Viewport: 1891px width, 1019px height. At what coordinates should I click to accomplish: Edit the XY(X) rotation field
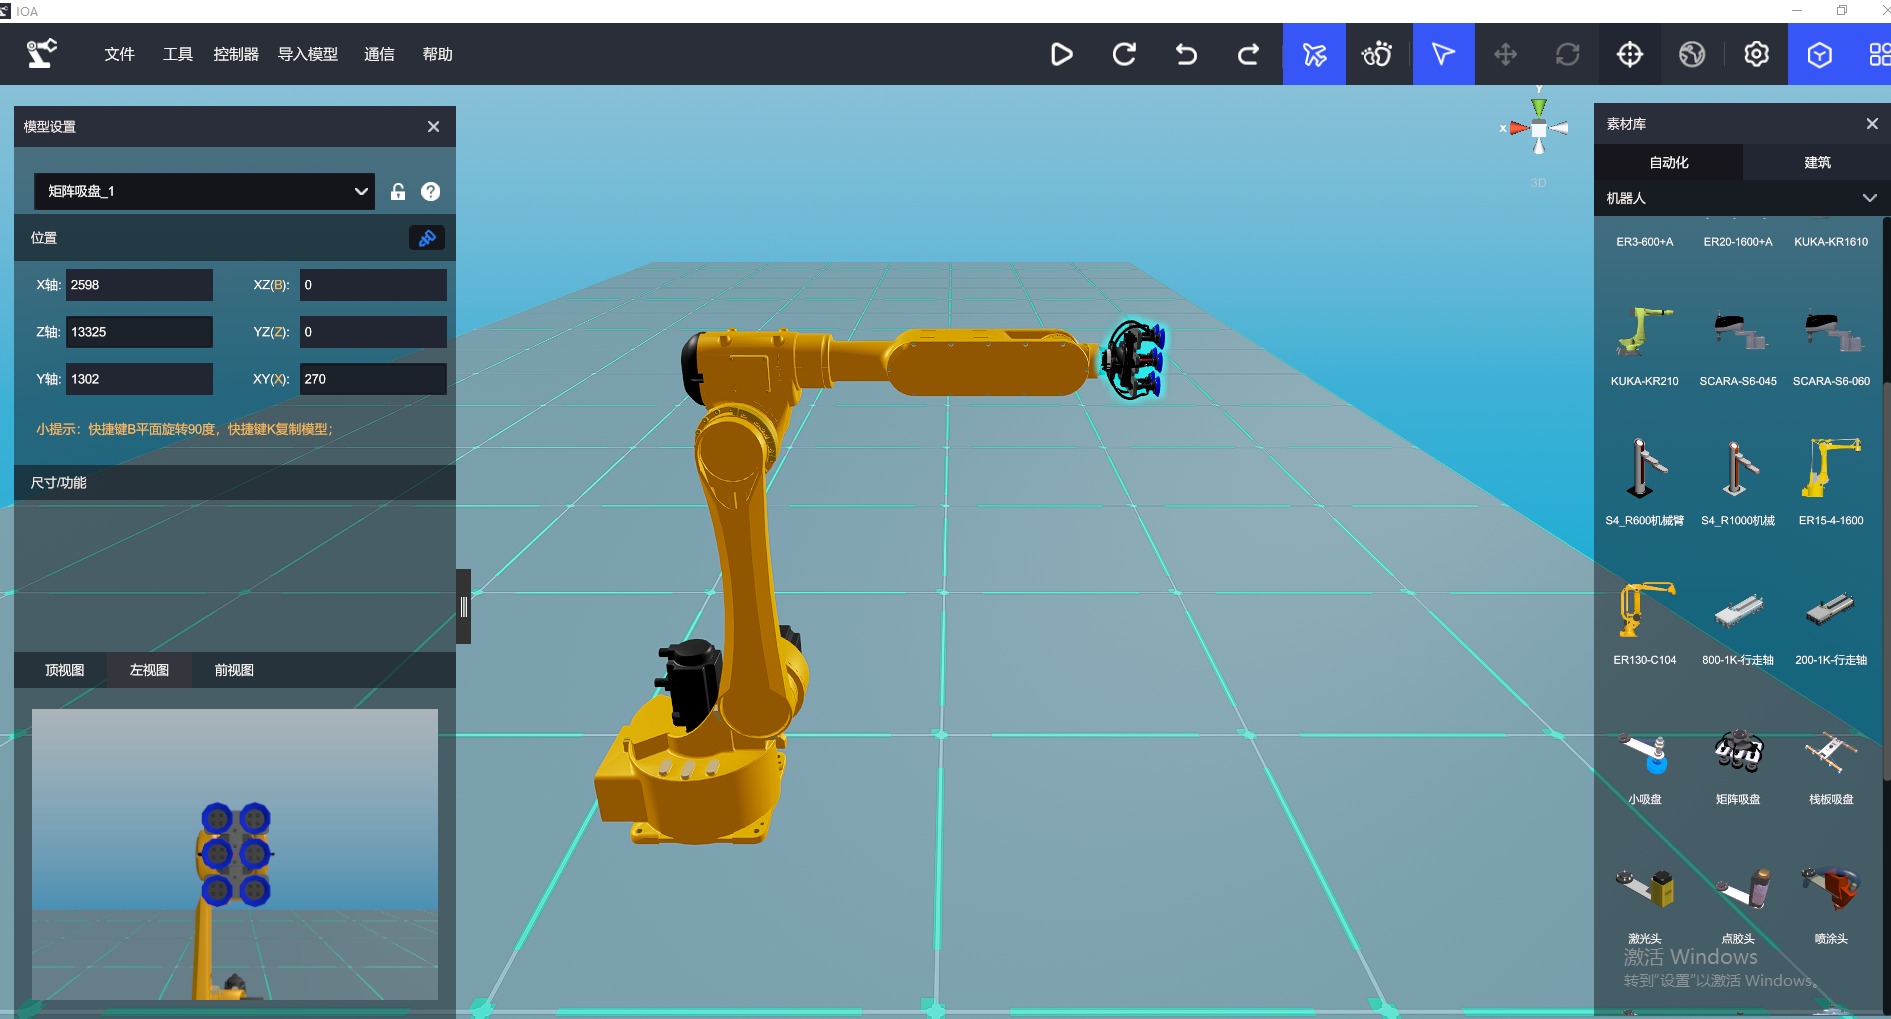373,379
